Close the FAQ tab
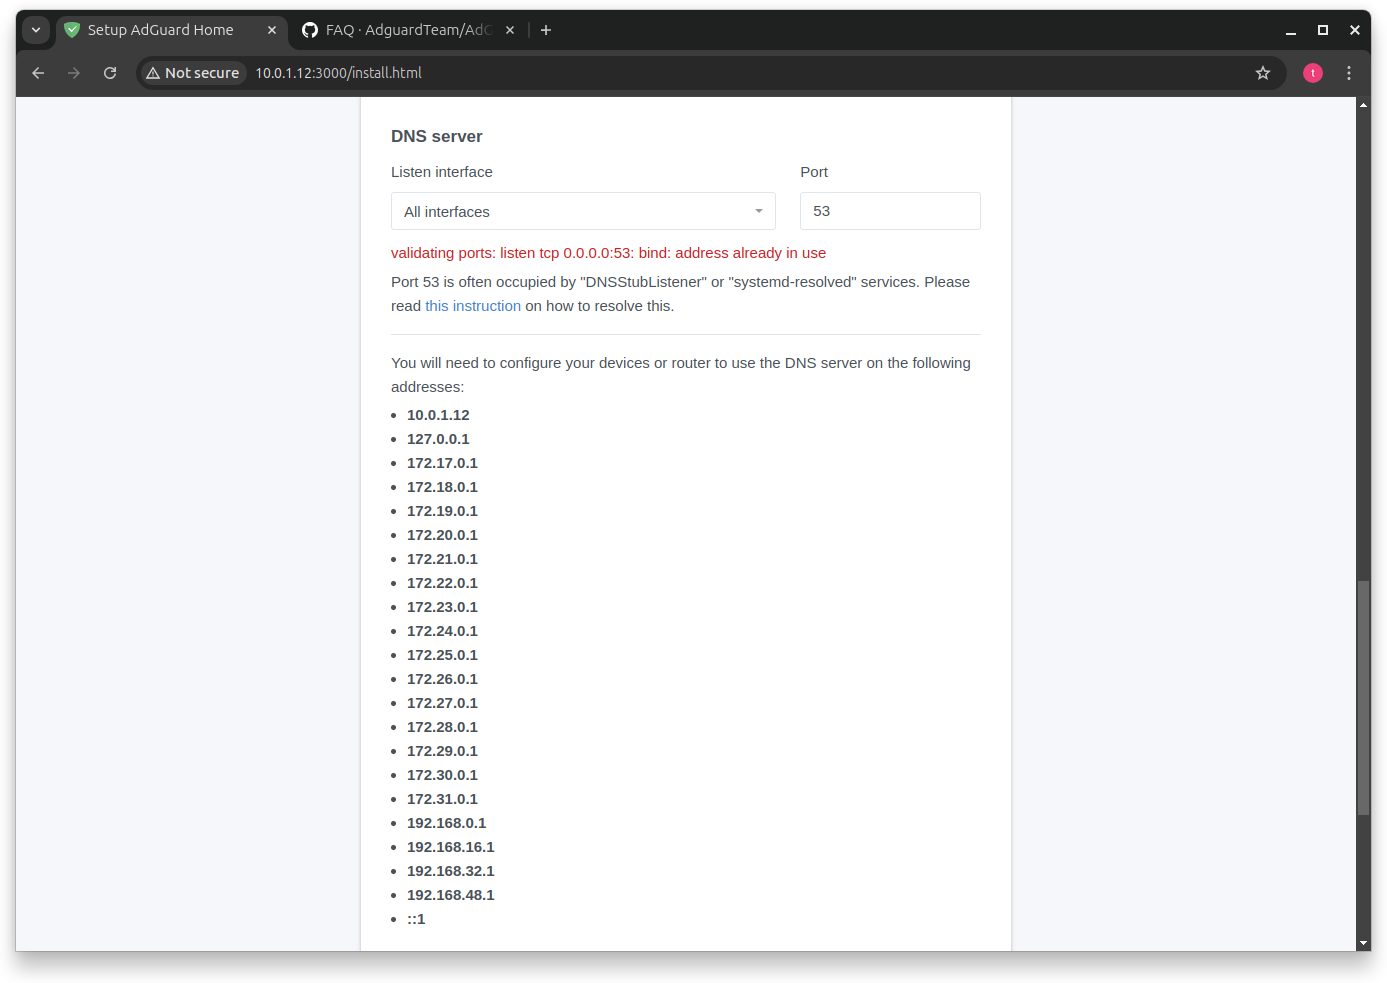 (510, 30)
